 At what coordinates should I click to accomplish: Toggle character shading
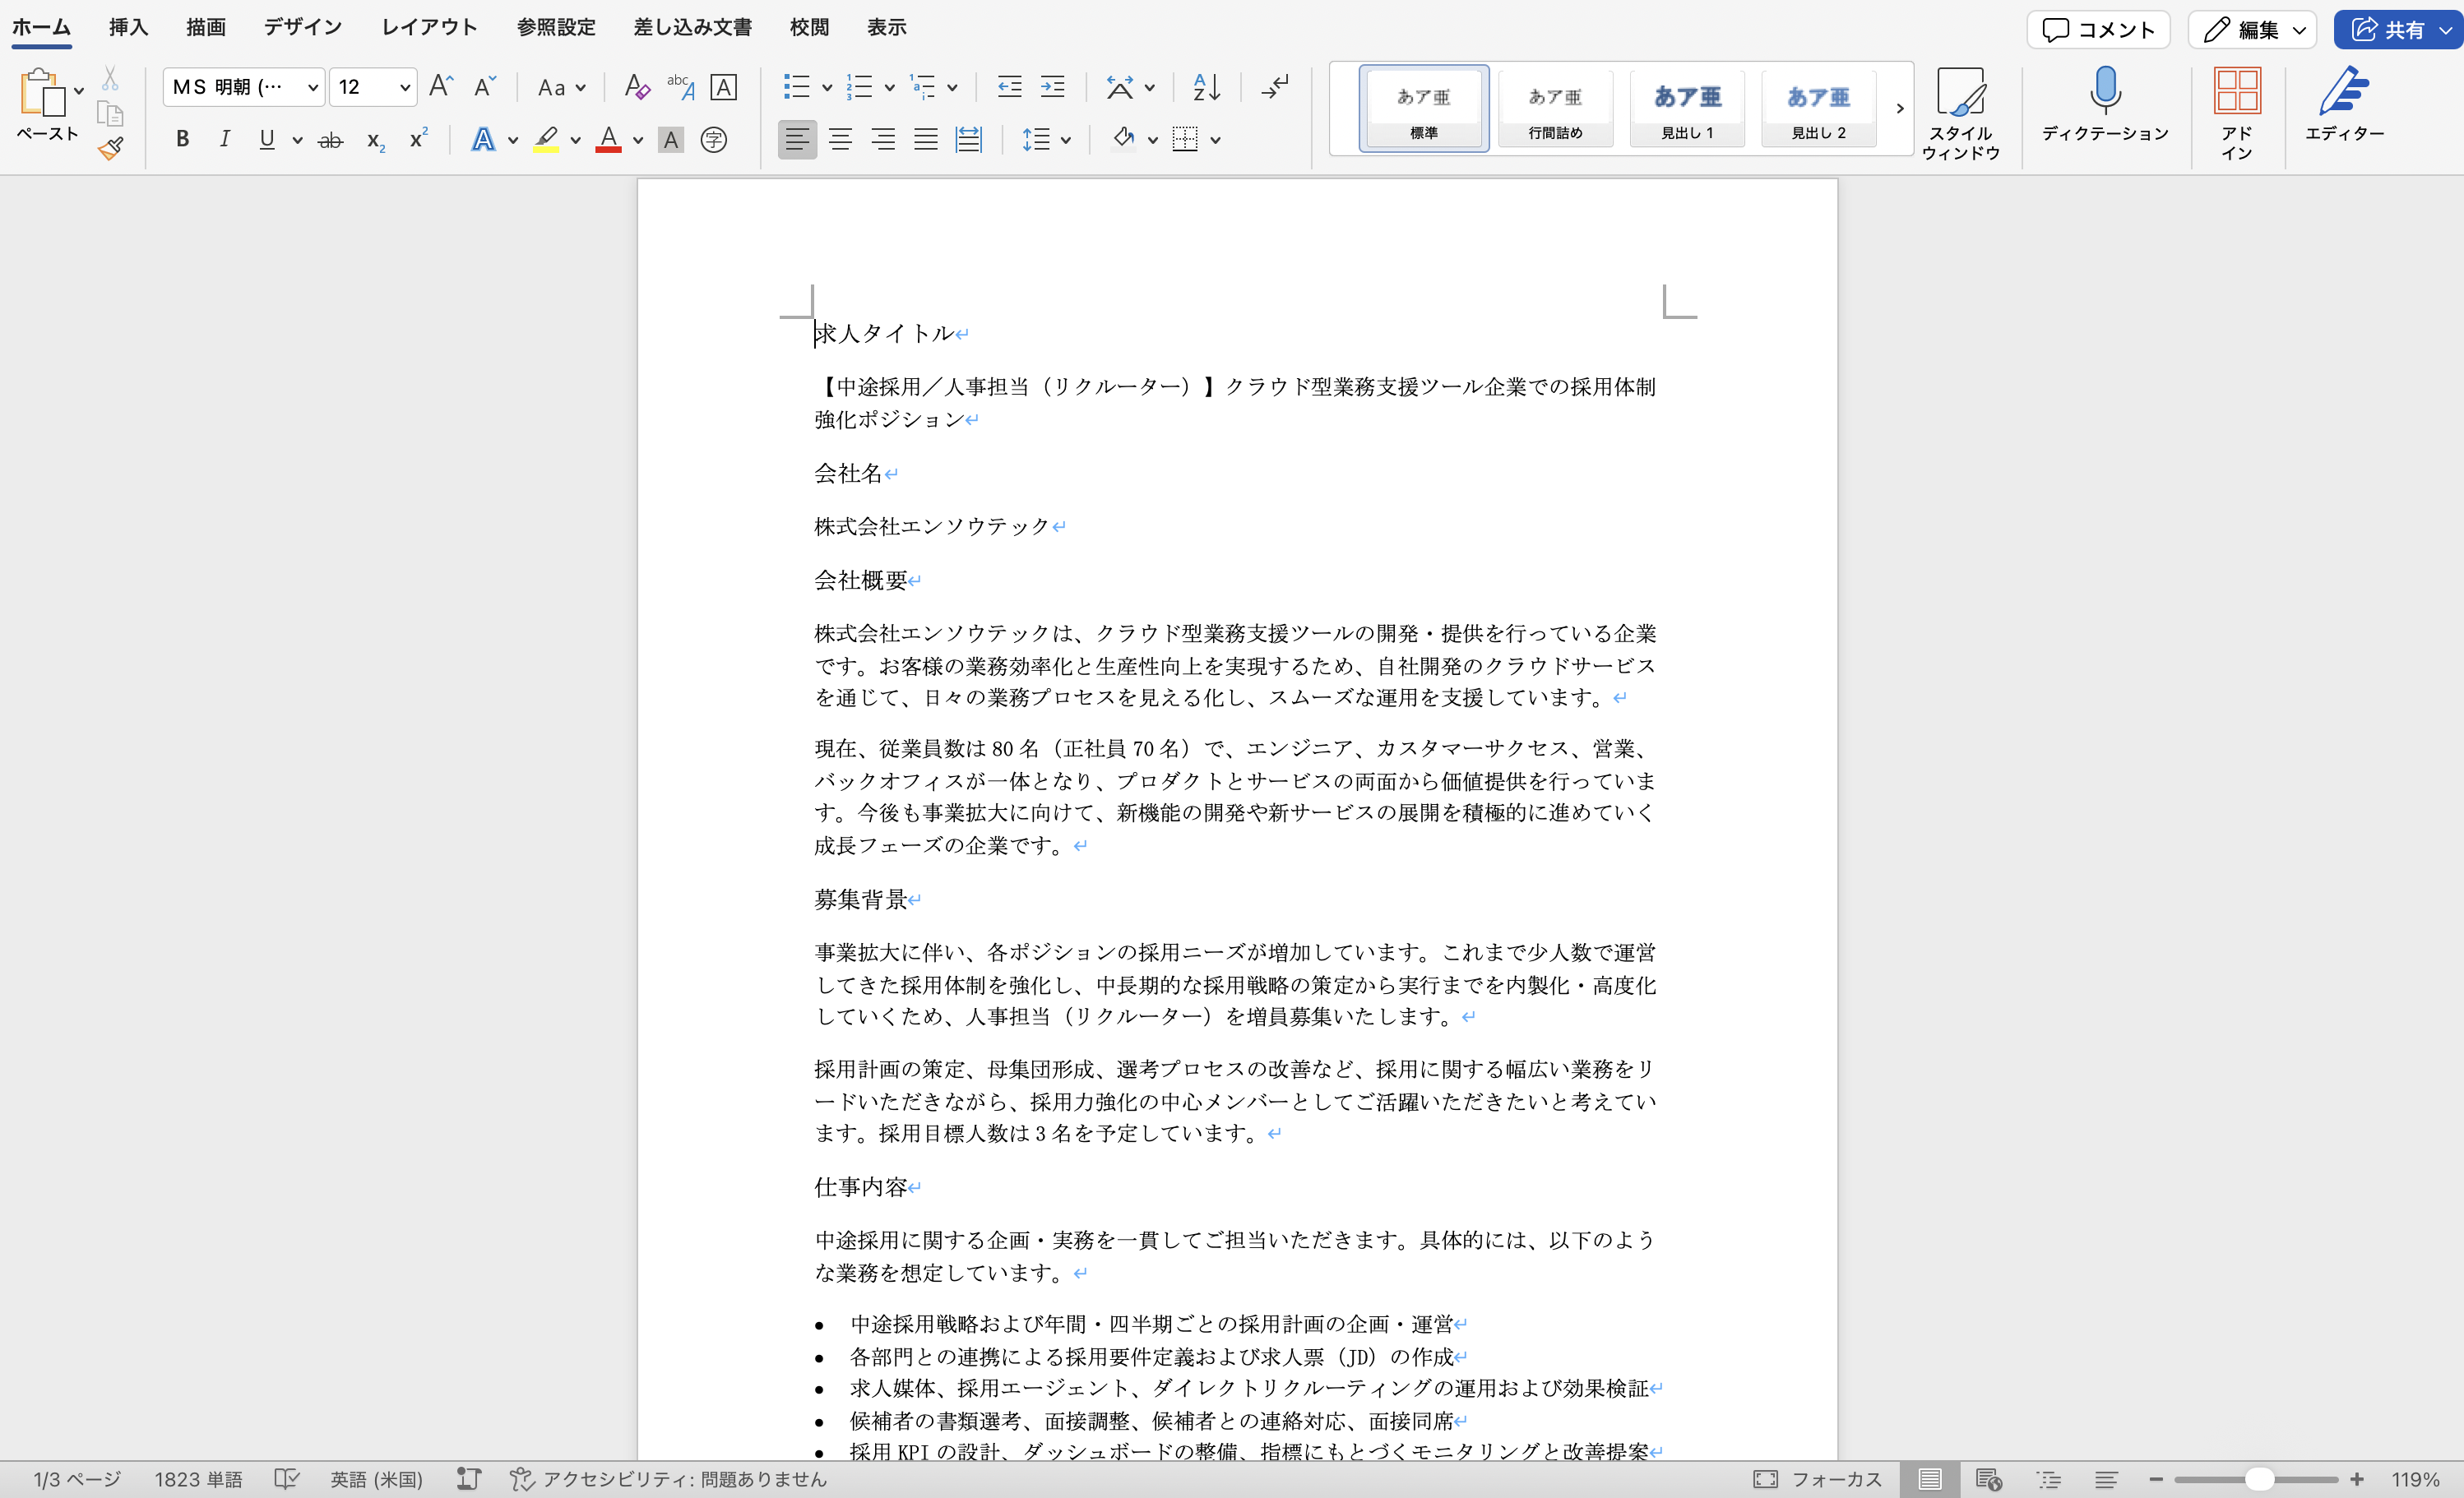coord(671,140)
